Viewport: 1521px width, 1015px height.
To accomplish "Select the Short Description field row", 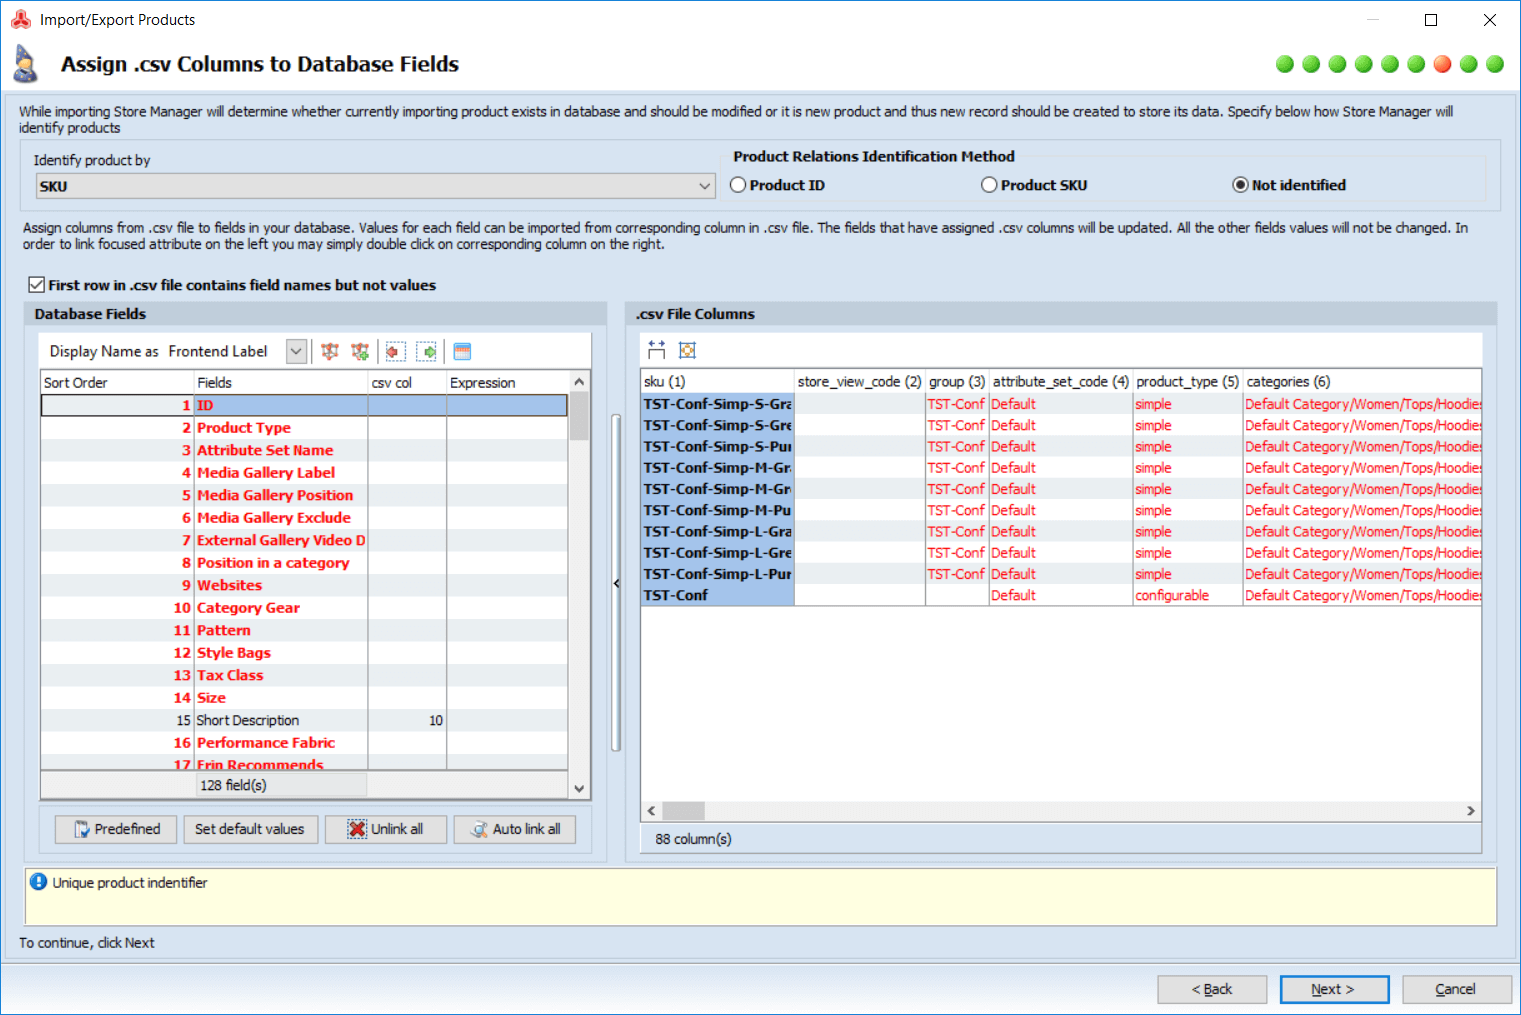I will [304, 720].
